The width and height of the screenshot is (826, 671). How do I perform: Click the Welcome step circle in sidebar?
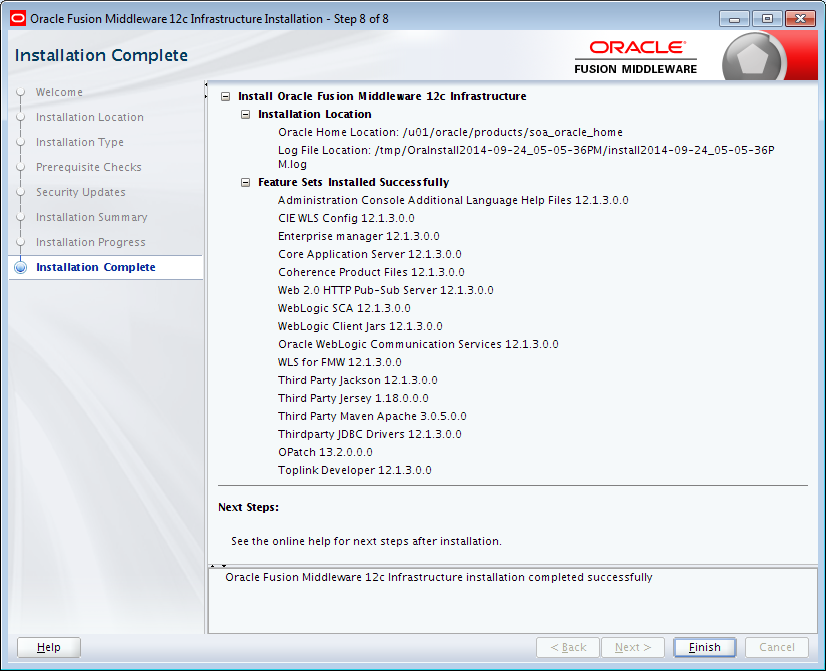tap(20, 92)
